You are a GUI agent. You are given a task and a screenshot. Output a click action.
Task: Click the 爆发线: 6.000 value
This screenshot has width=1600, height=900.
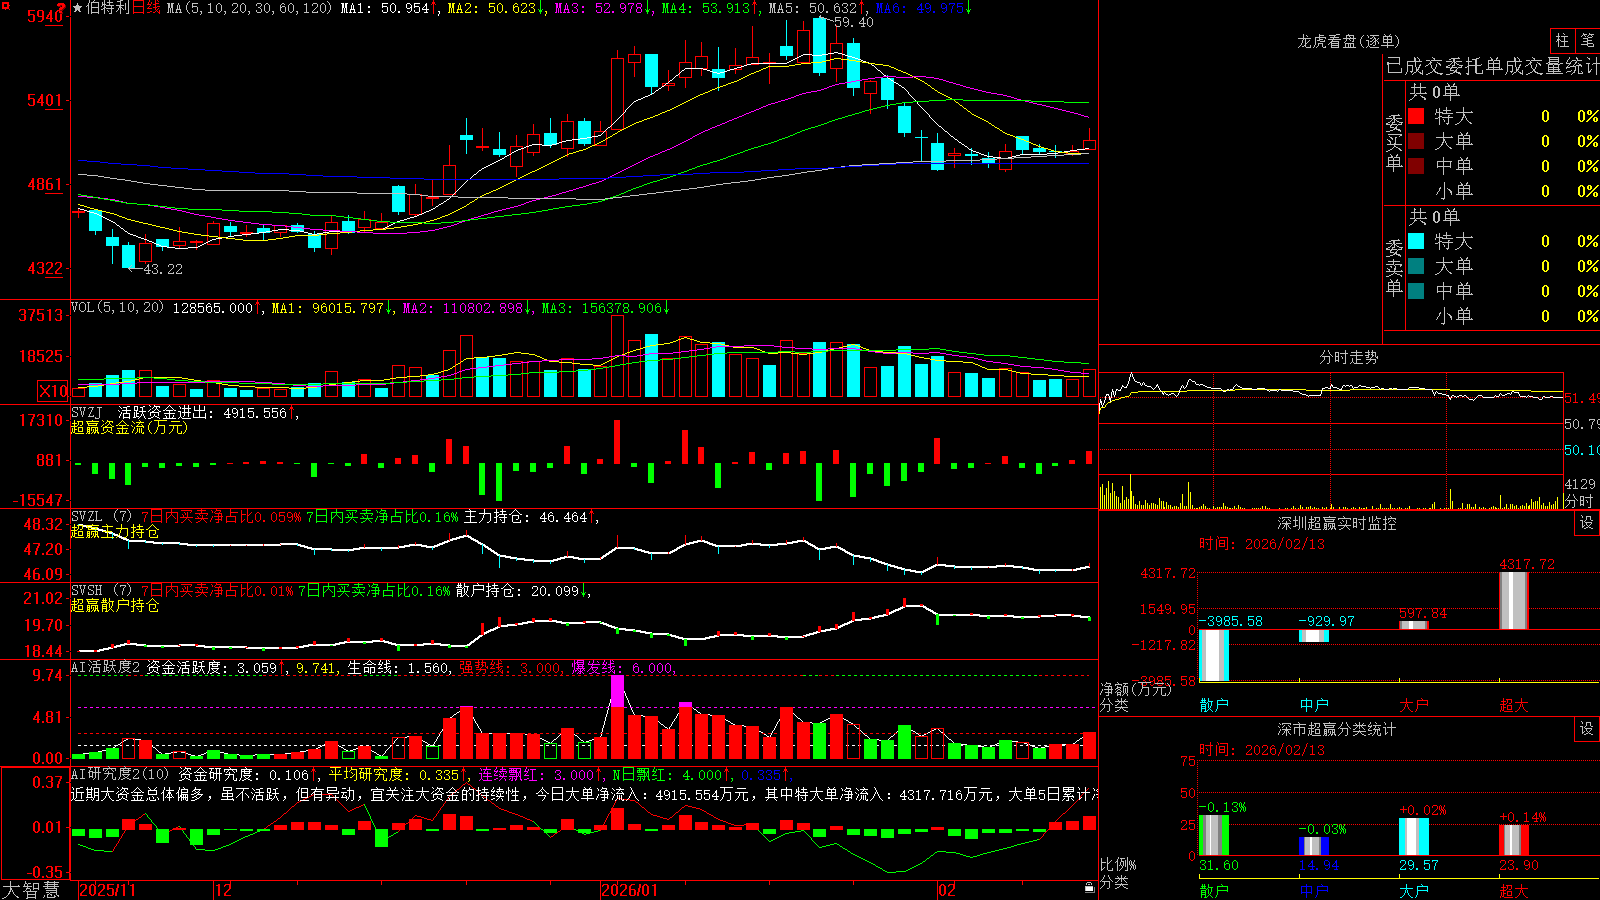coord(623,667)
